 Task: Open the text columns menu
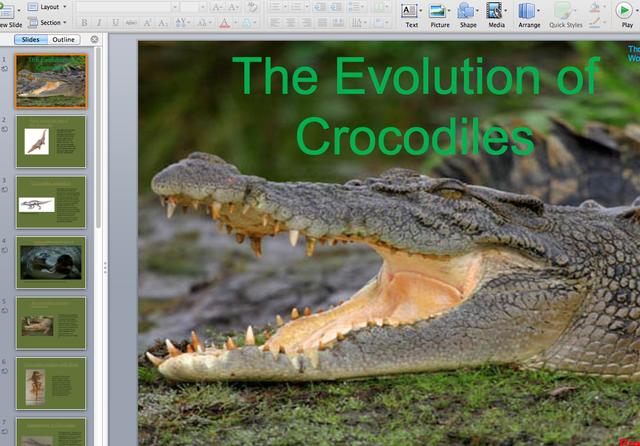click(382, 7)
